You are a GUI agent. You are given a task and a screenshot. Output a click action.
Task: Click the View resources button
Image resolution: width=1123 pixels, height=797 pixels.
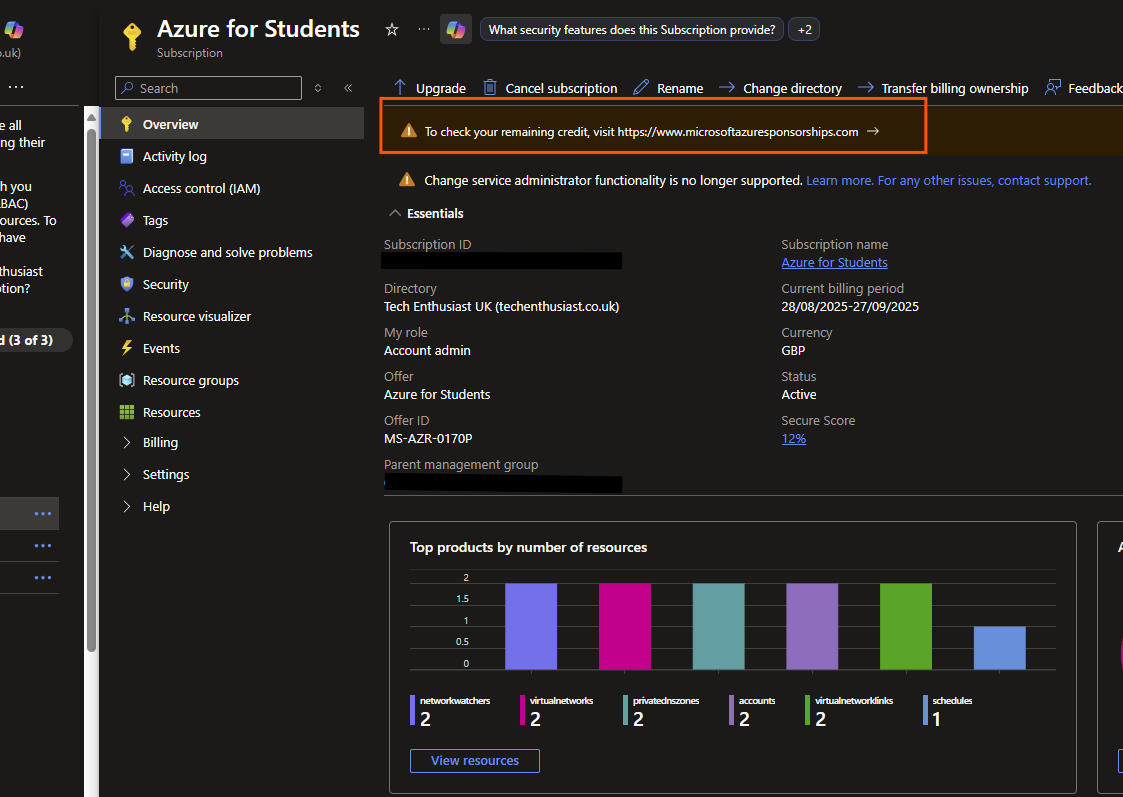[x=475, y=760]
